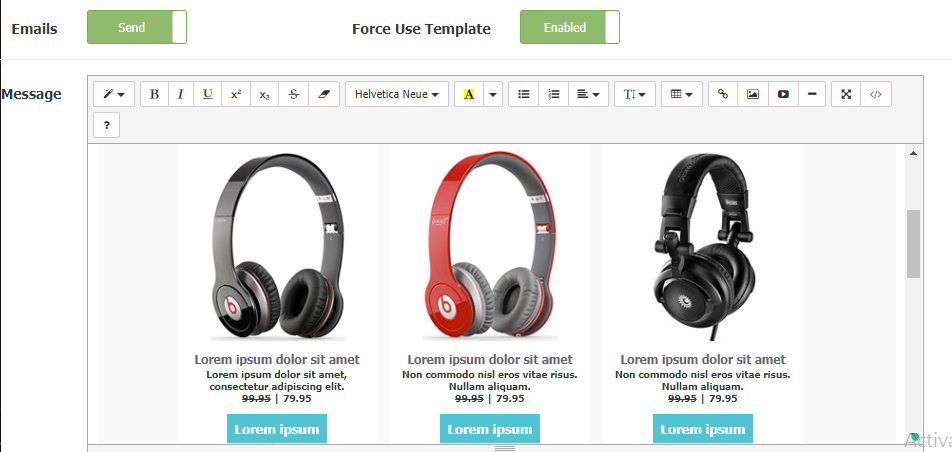
Task: Apply superscript formatting
Action: [236, 94]
